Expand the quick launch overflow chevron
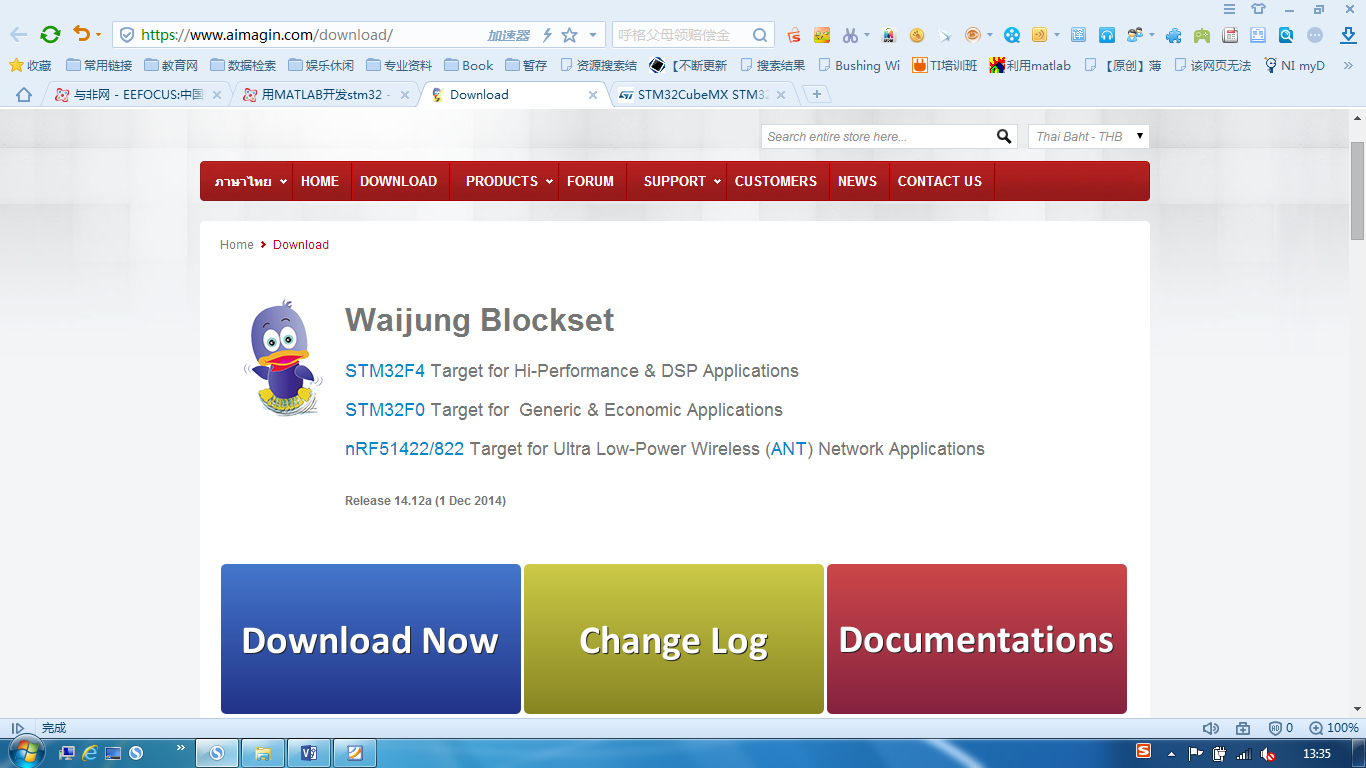The height and width of the screenshot is (768, 1366). pyautogui.click(x=181, y=748)
